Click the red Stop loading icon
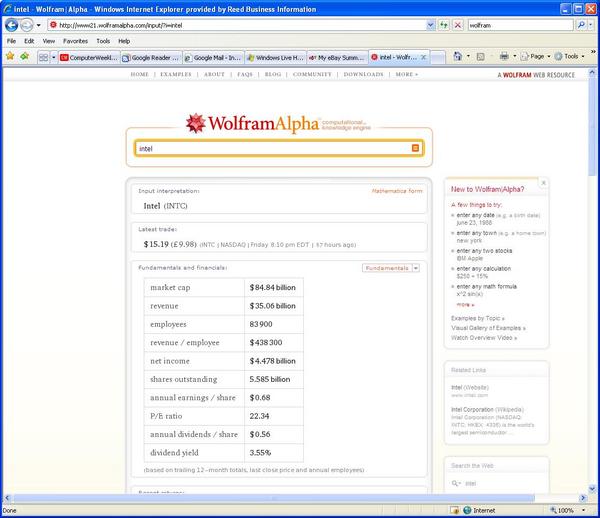Viewport: 600px width, 518px height. (x=457, y=25)
